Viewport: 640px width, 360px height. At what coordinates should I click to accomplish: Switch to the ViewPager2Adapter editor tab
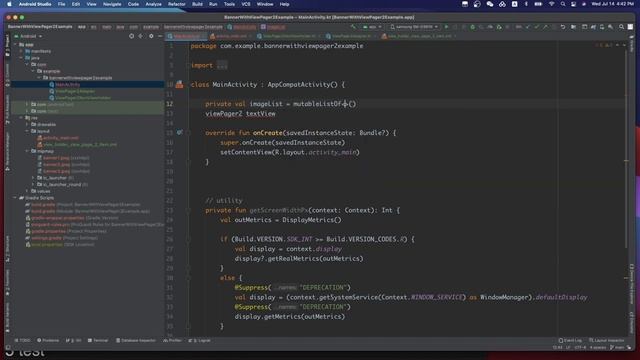(351, 36)
